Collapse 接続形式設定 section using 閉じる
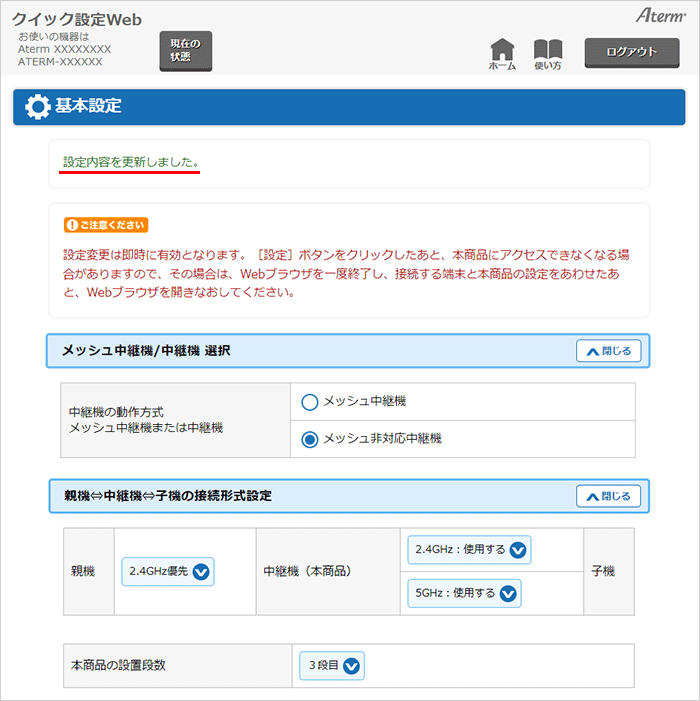 pos(608,496)
